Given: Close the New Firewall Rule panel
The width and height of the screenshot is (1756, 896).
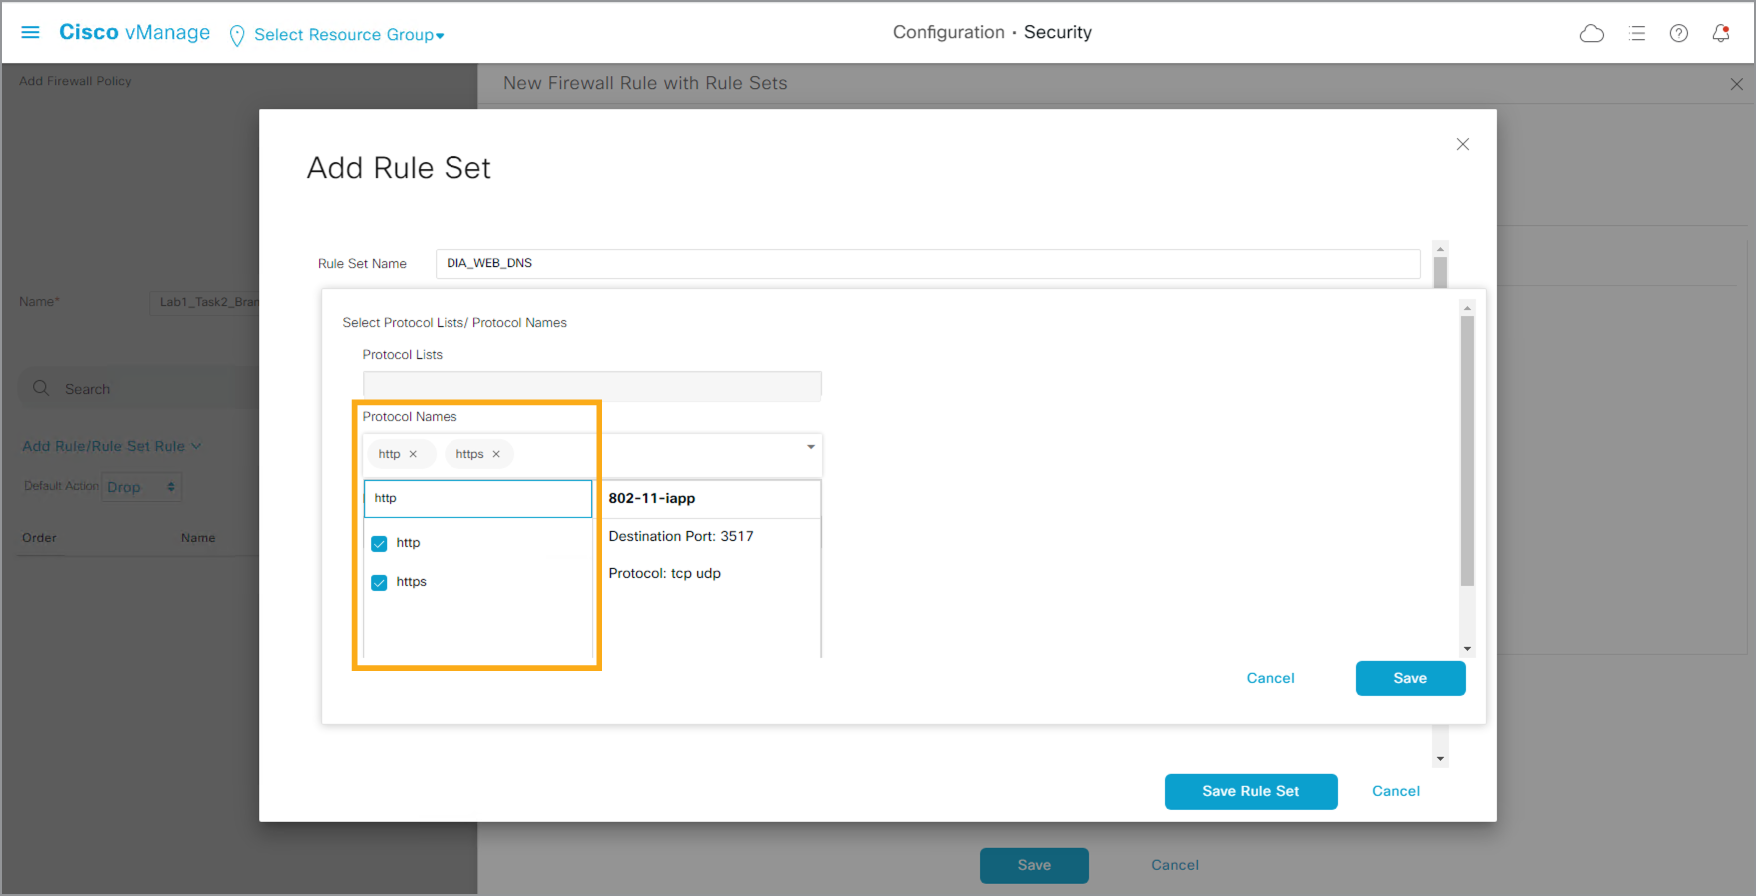Looking at the screenshot, I should tap(1737, 85).
